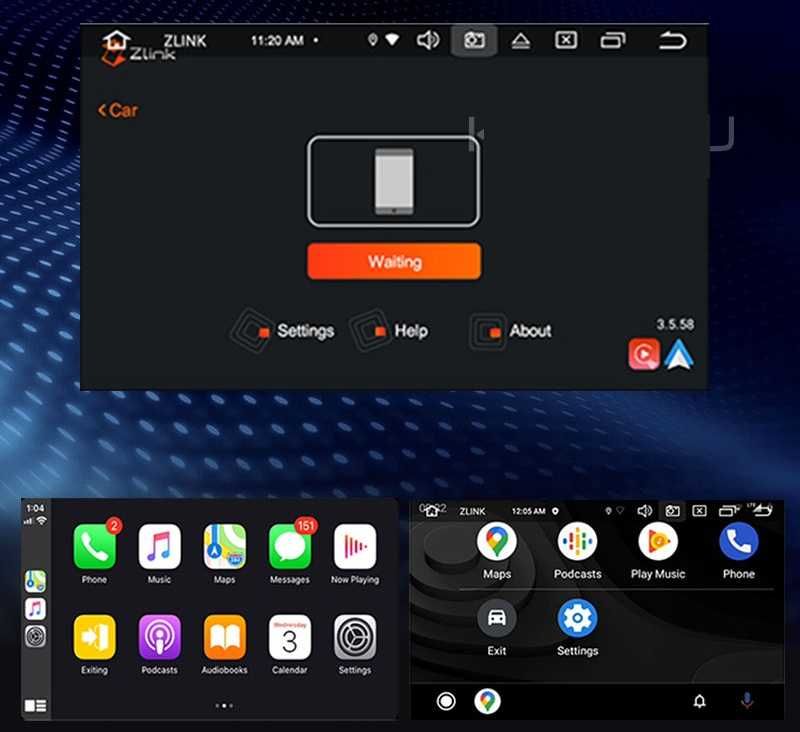
Task: Tap the eject triangle icon in Zlink bar
Action: click(520, 41)
